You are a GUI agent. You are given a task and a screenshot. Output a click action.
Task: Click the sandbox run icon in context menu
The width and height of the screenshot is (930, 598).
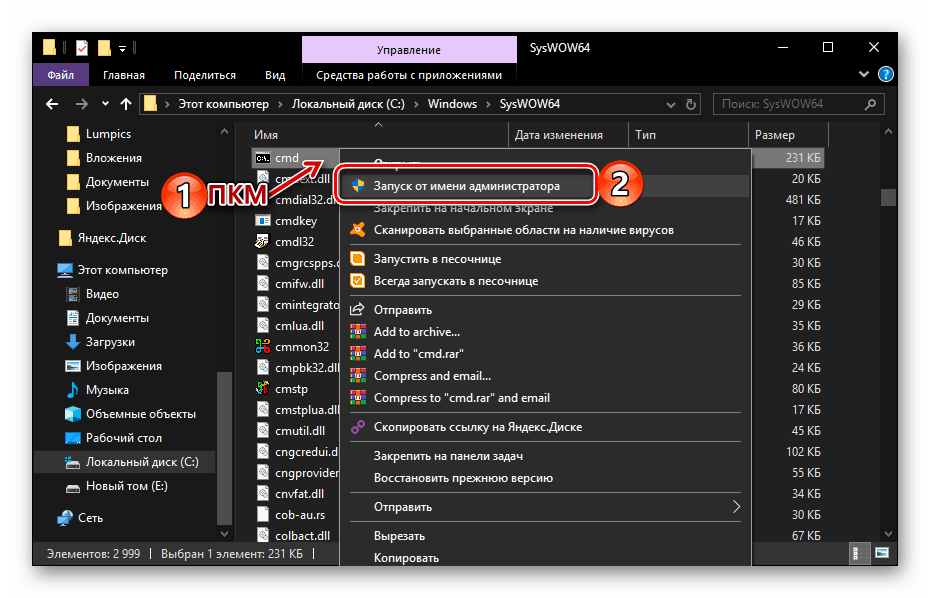point(358,259)
